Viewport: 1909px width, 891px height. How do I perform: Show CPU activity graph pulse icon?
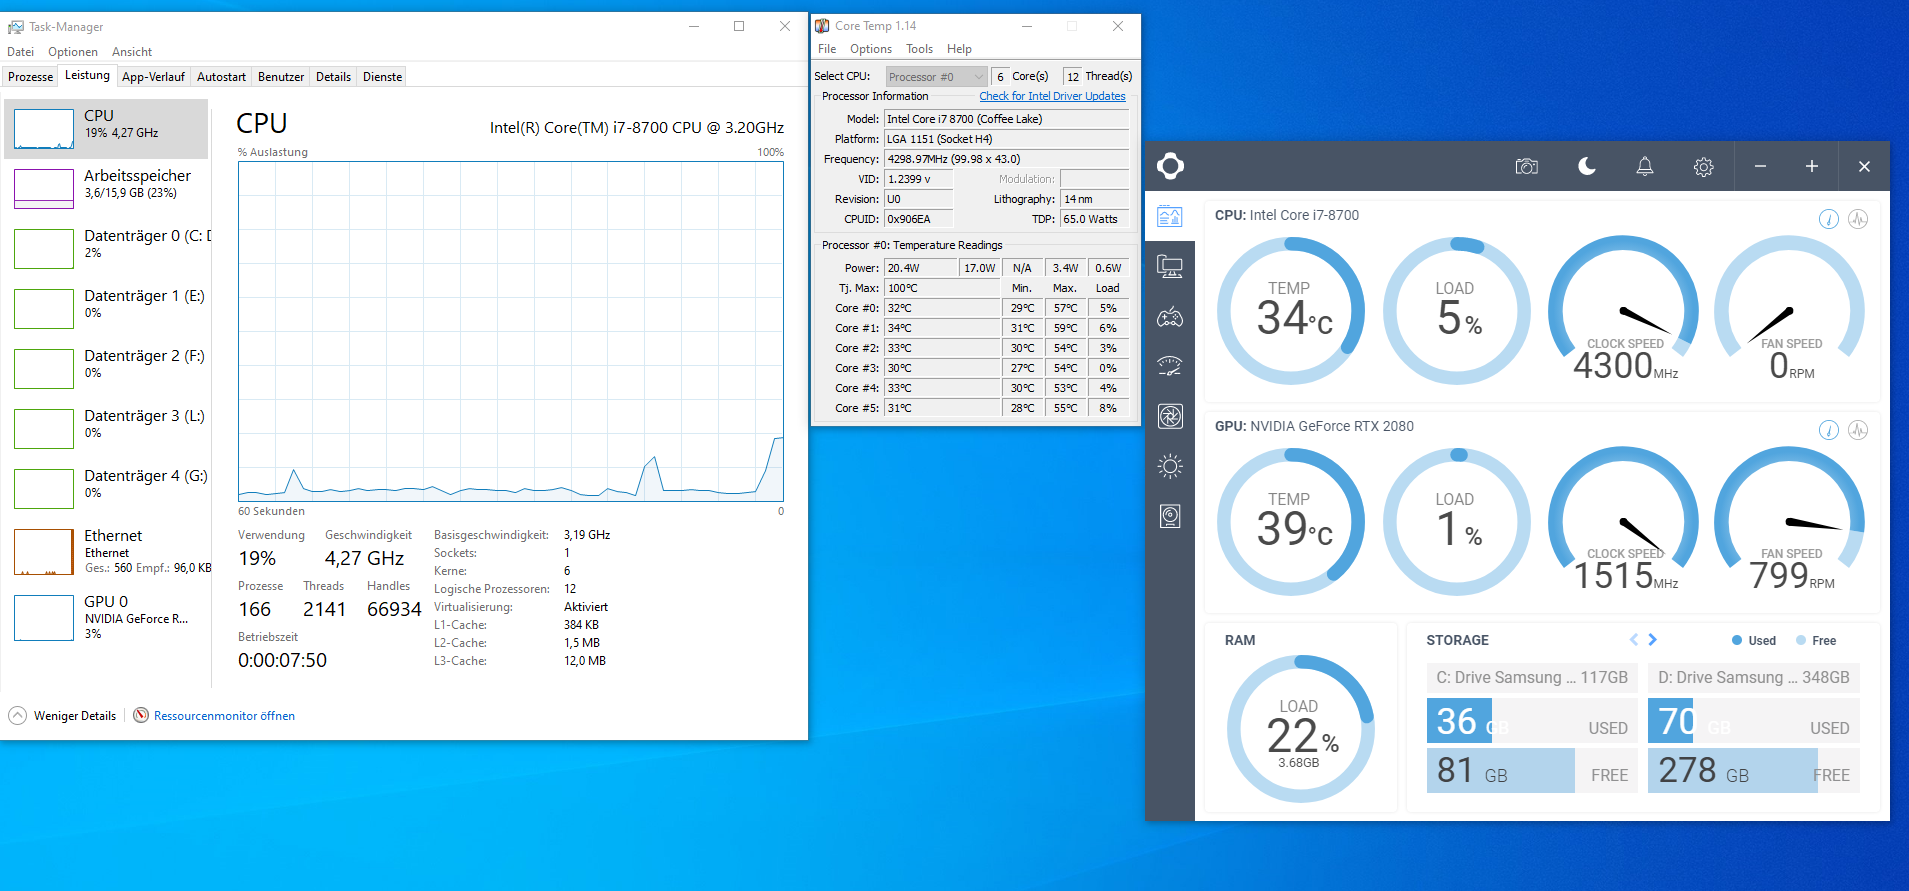pos(1858,219)
